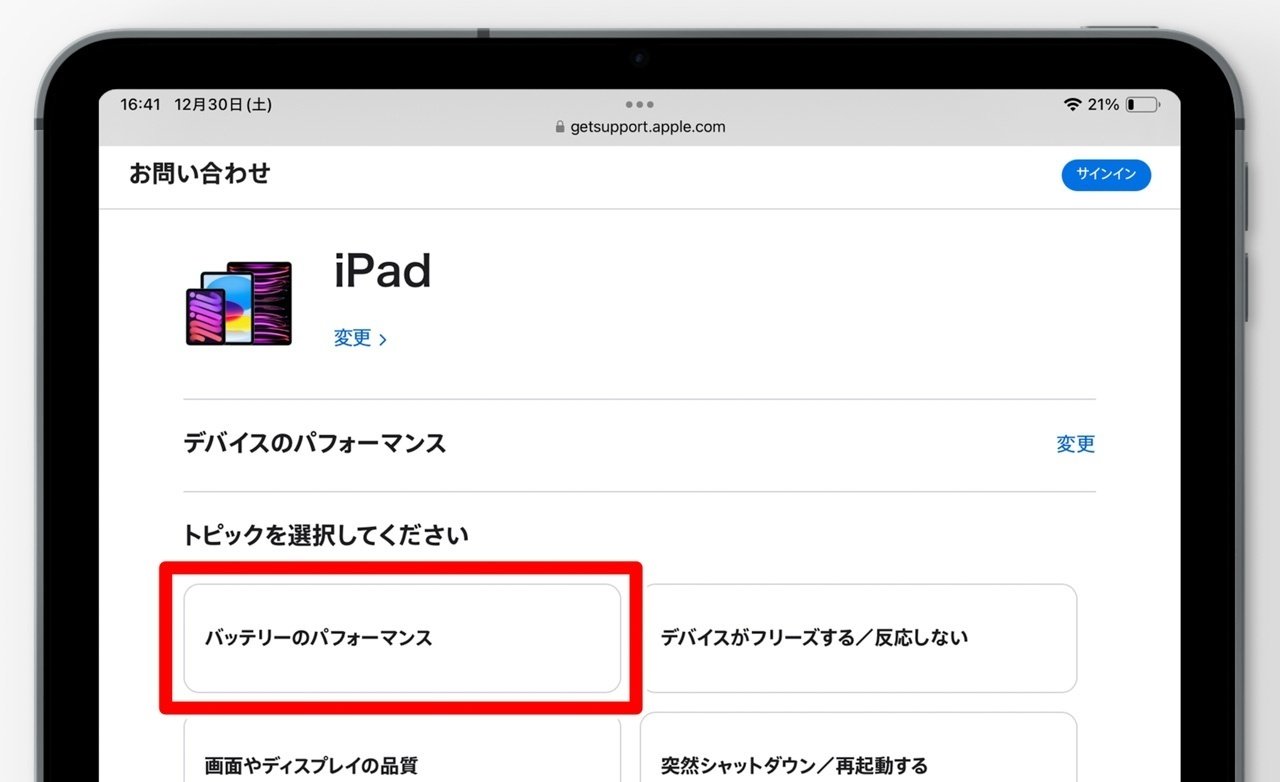Screen dimensions: 1280x782
Task: Tap the padlock icon in the address bar
Action: tap(559, 127)
